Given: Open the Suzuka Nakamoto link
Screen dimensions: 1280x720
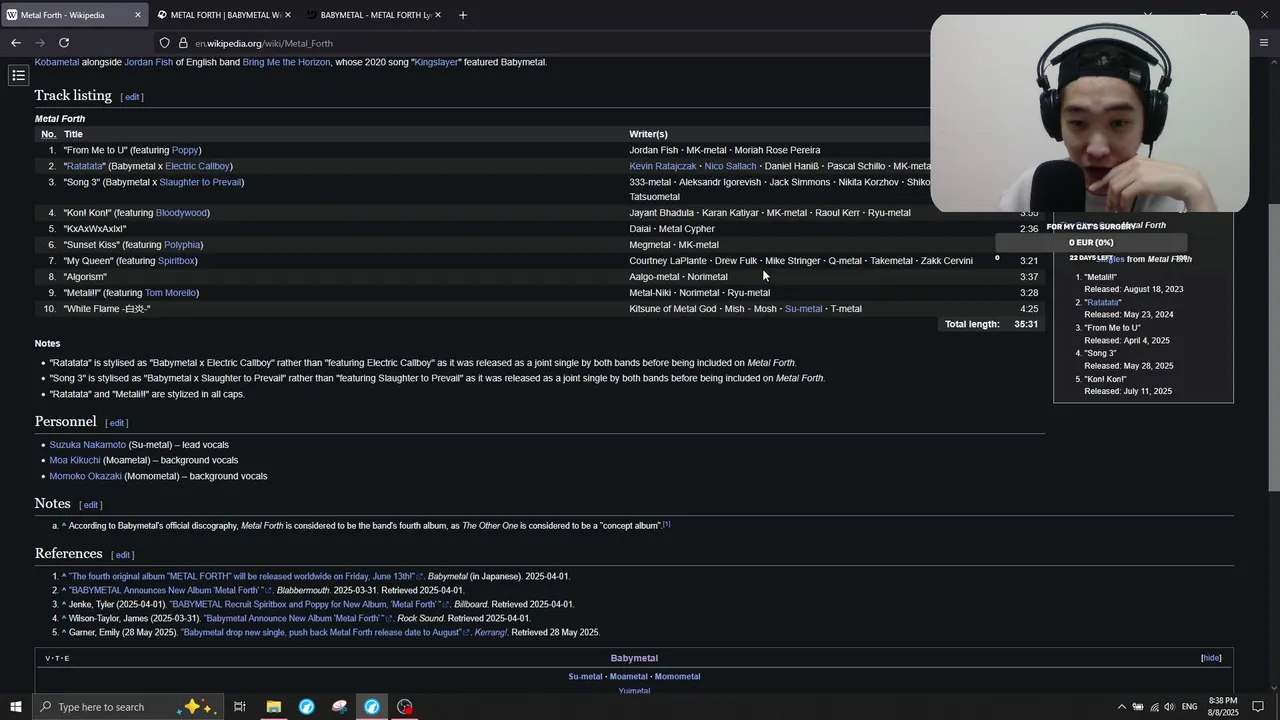Looking at the screenshot, I should click(x=88, y=445).
